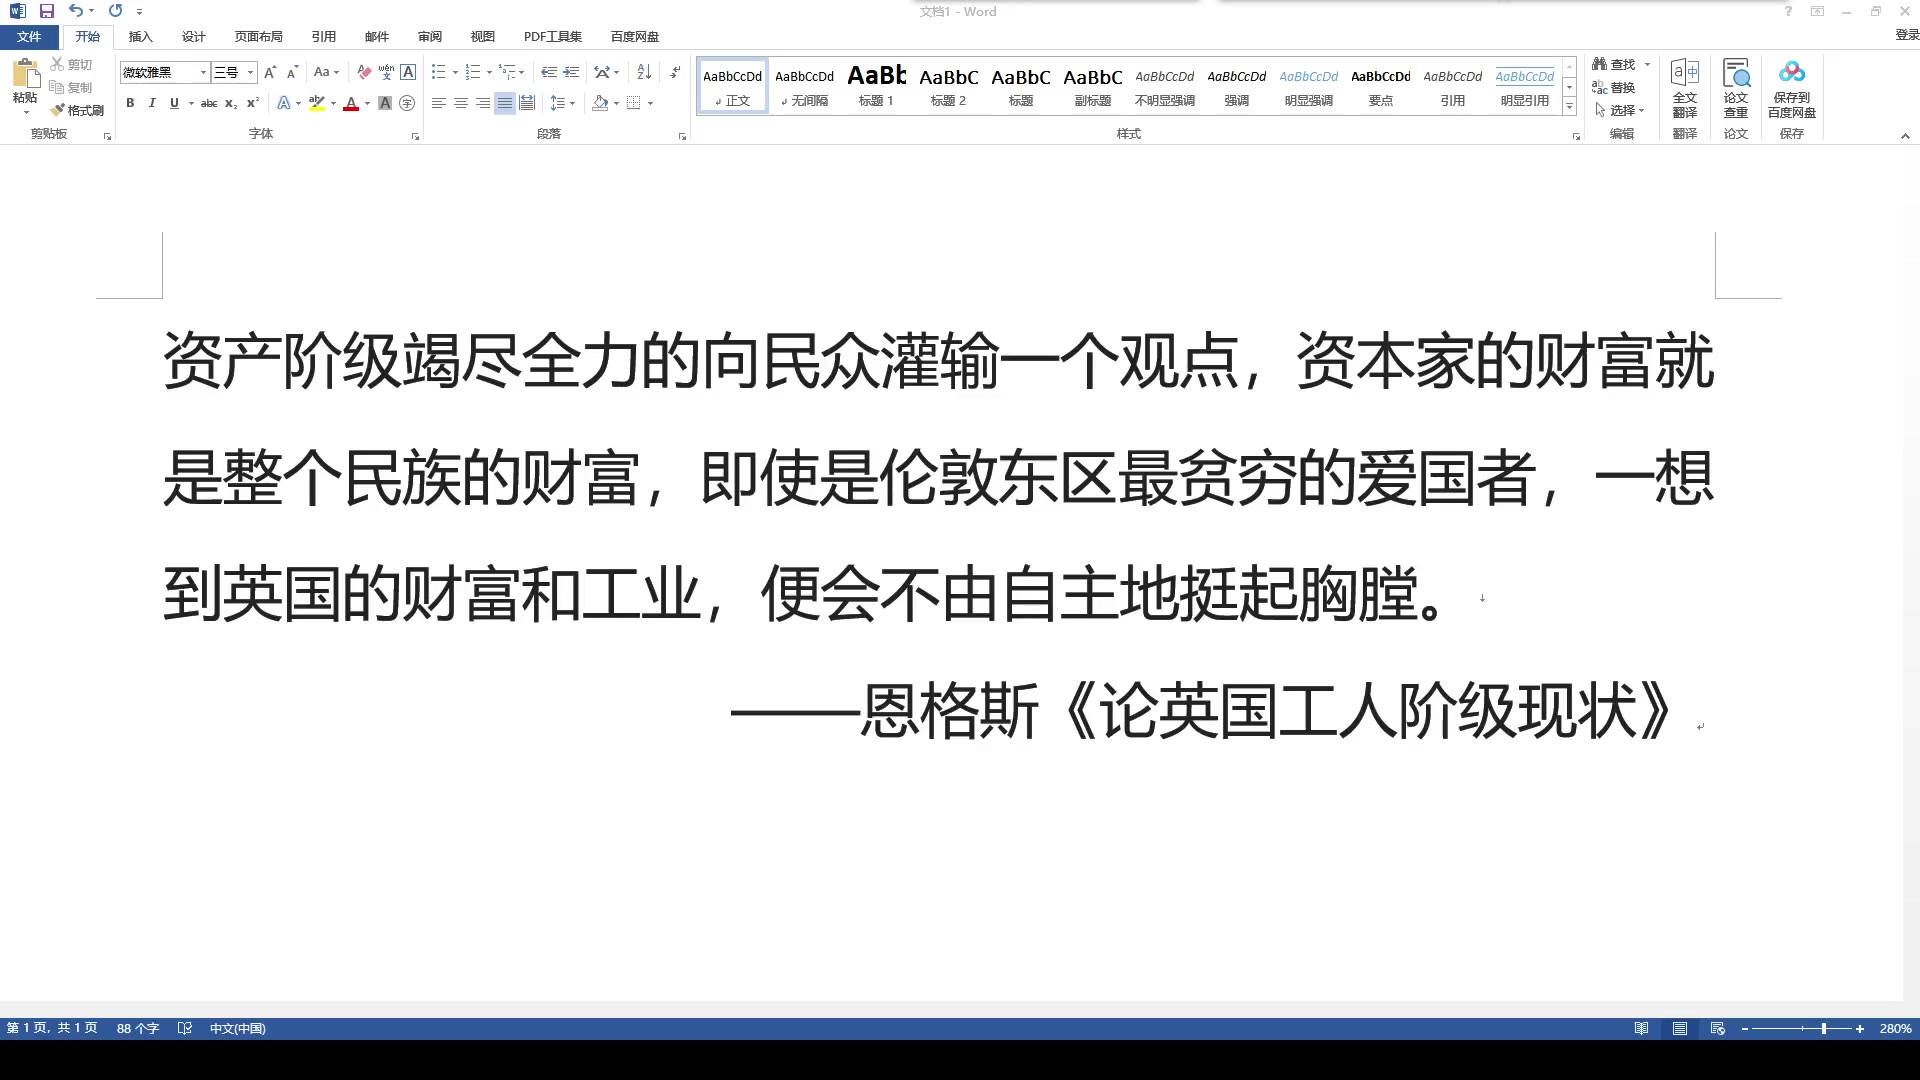This screenshot has width=1920, height=1080.
Task: Toggle Bold formatting
Action: pyautogui.click(x=130, y=103)
